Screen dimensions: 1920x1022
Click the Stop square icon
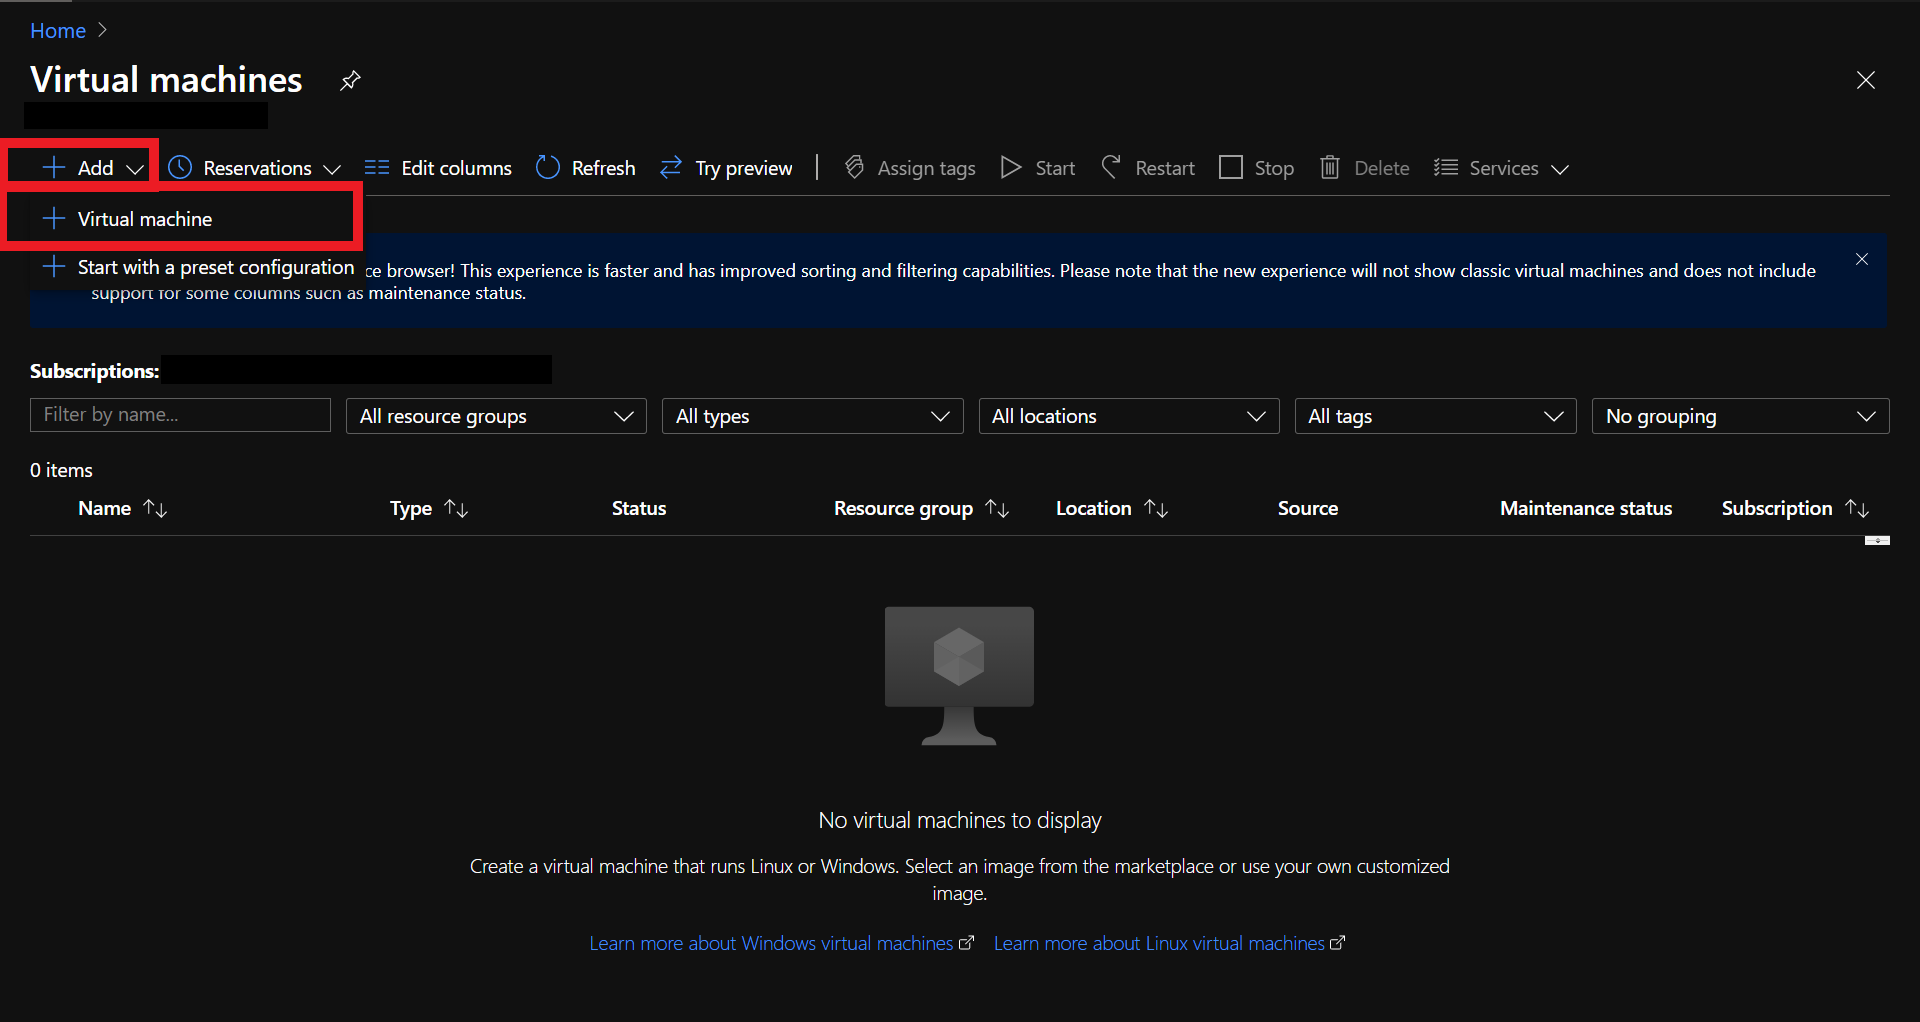click(1231, 167)
